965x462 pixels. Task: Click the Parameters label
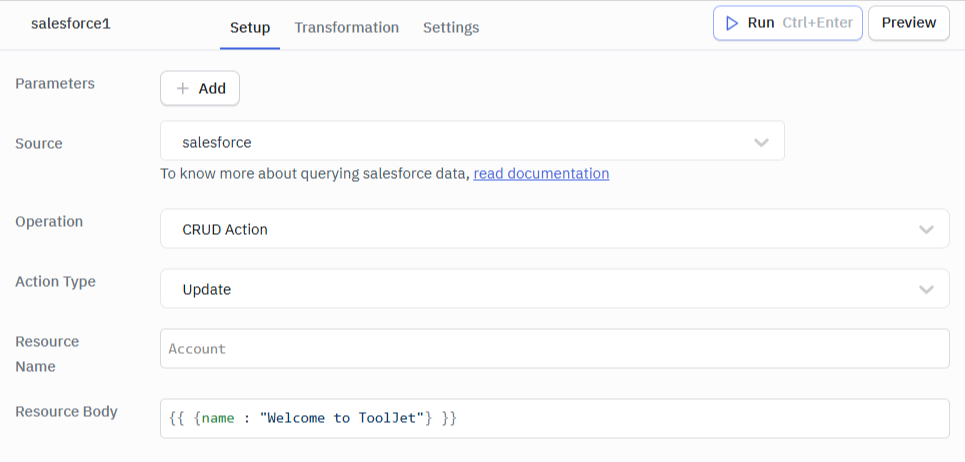(55, 84)
